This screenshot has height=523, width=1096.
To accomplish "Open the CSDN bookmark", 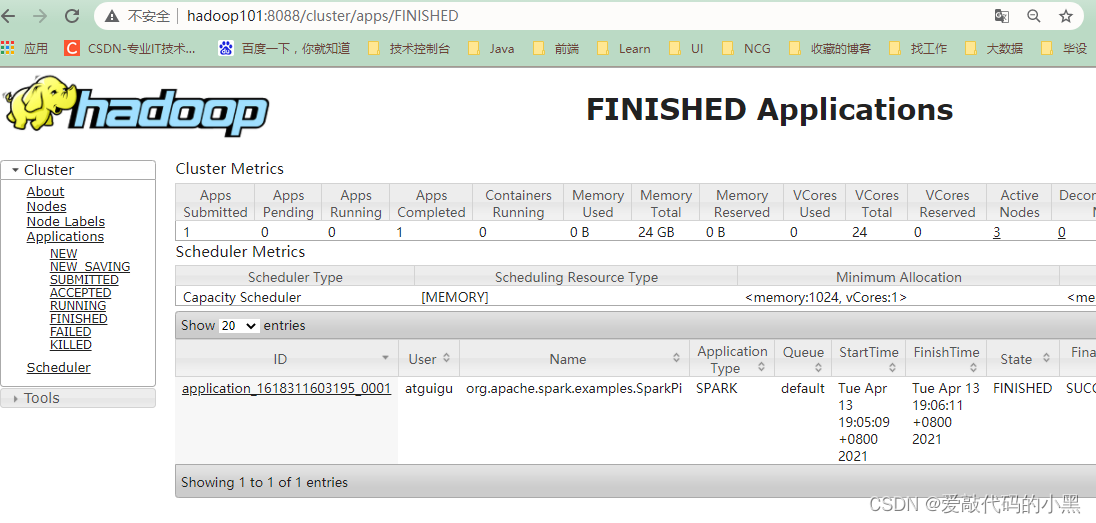I will pyautogui.click(x=130, y=48).
